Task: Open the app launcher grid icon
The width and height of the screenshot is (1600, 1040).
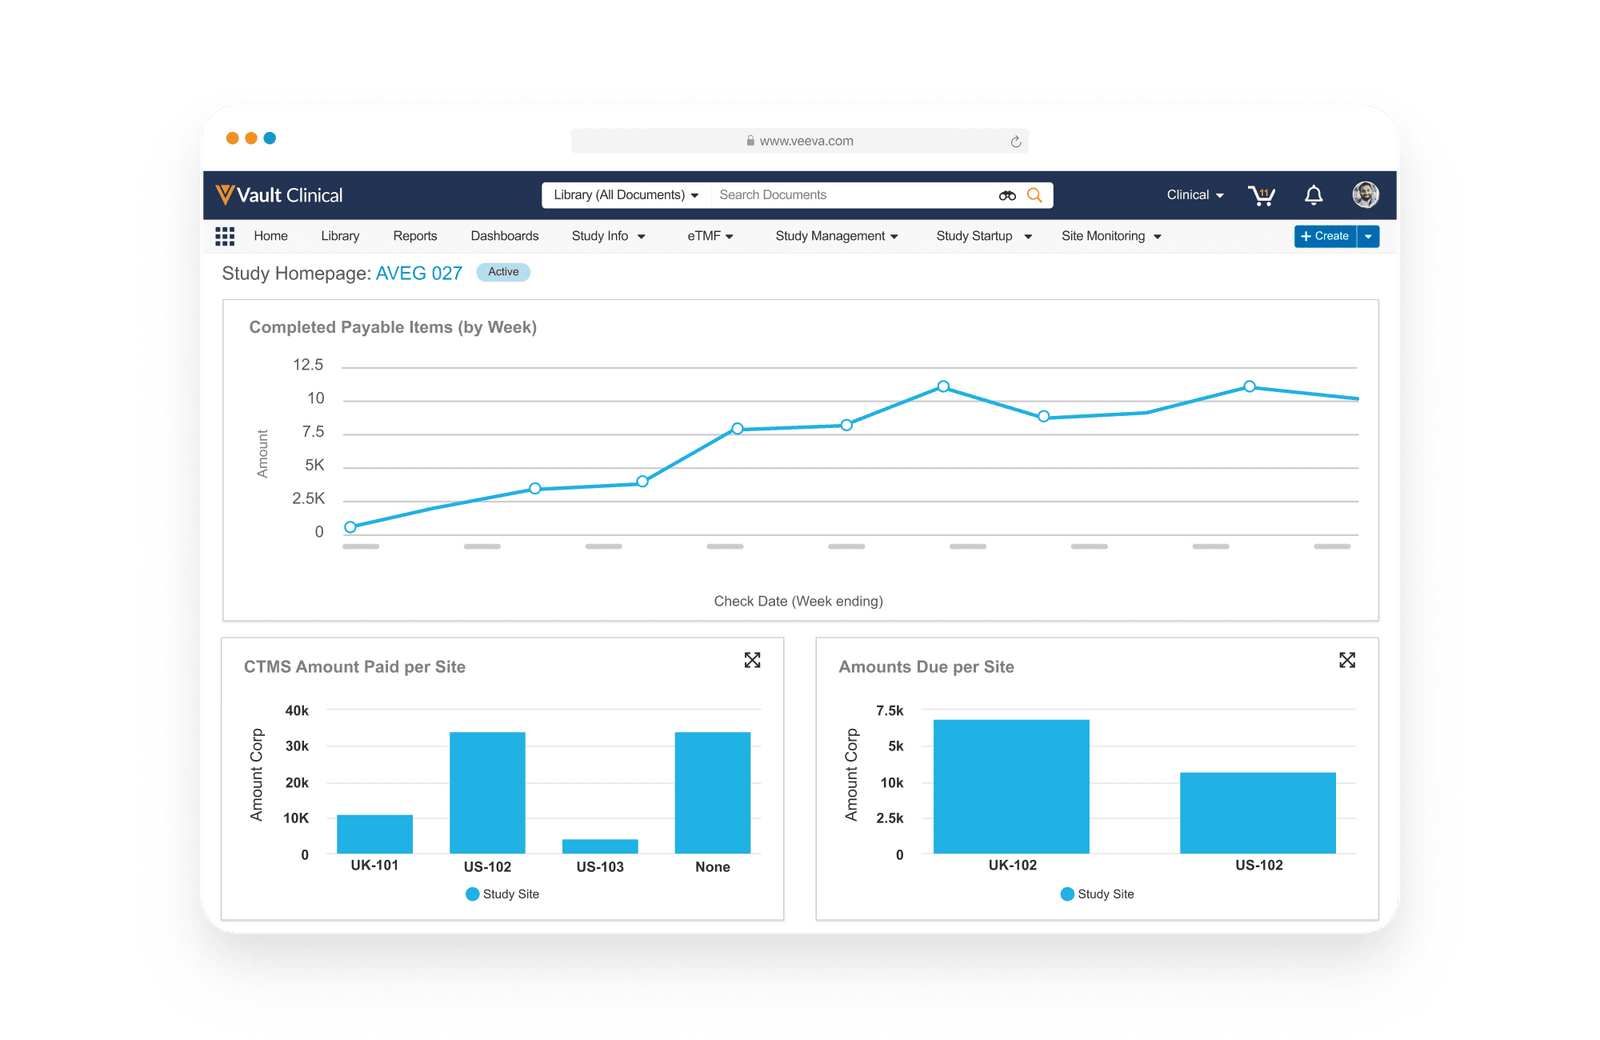Action: pyautogui.click(x=225, y=236)
